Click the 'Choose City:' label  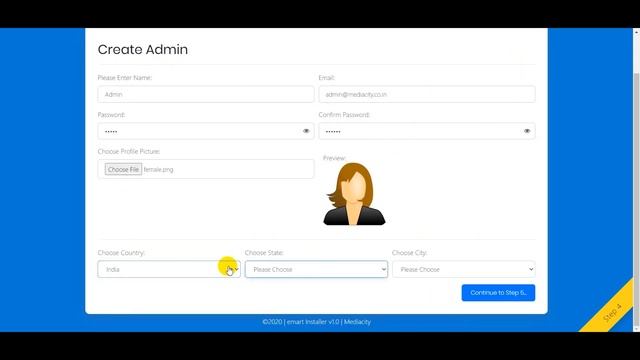point(409,253)
